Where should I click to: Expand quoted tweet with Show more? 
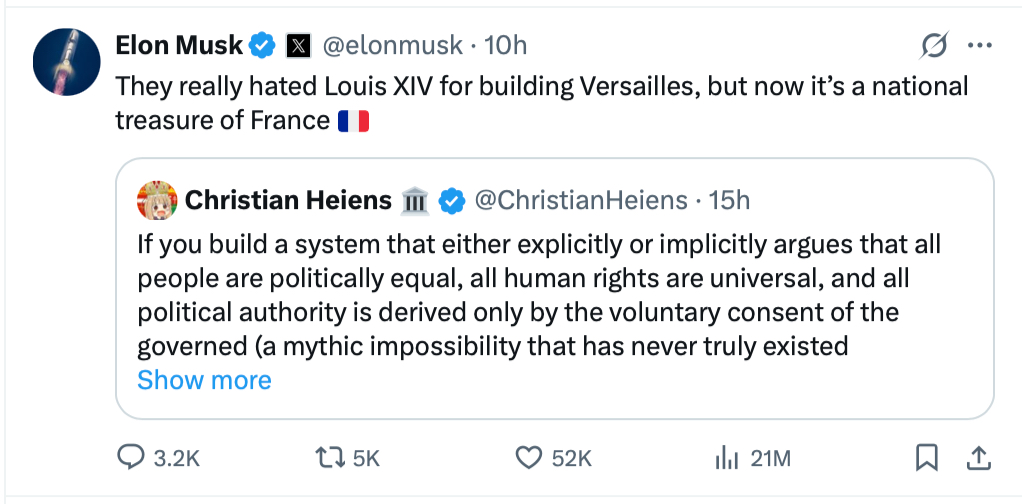coord(204,380)
